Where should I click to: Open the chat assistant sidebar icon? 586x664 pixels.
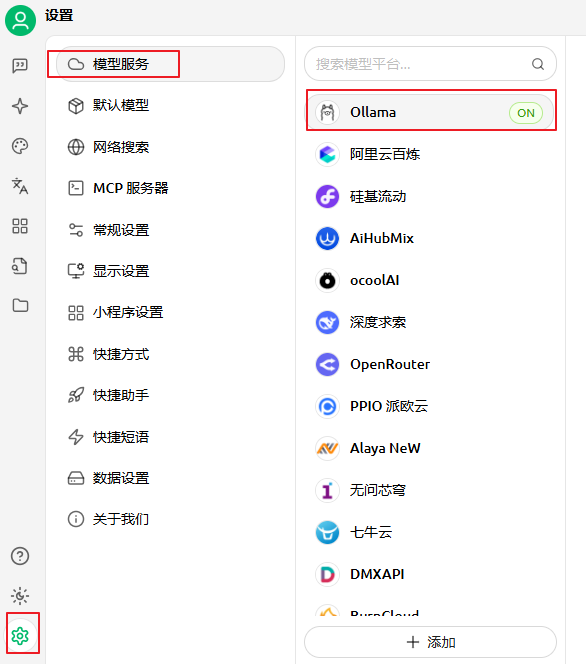tap(20, 66)
